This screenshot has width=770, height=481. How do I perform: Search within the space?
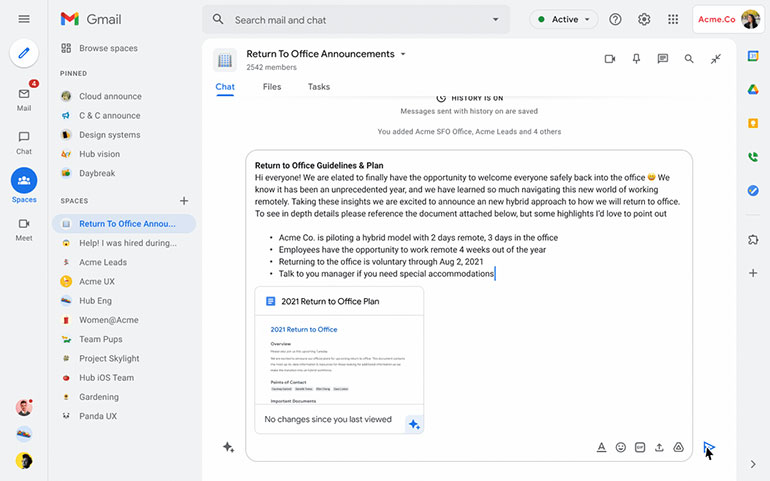click(689, 59)
